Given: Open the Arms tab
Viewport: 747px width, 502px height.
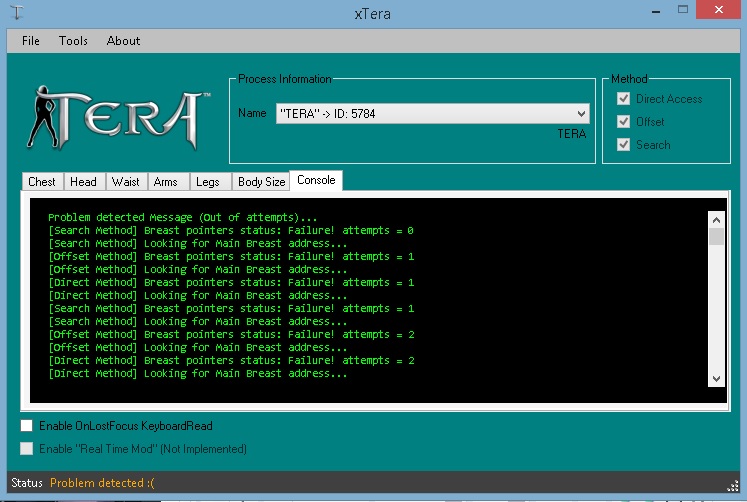Looking at the screenshot, I should tap(165, 182).
